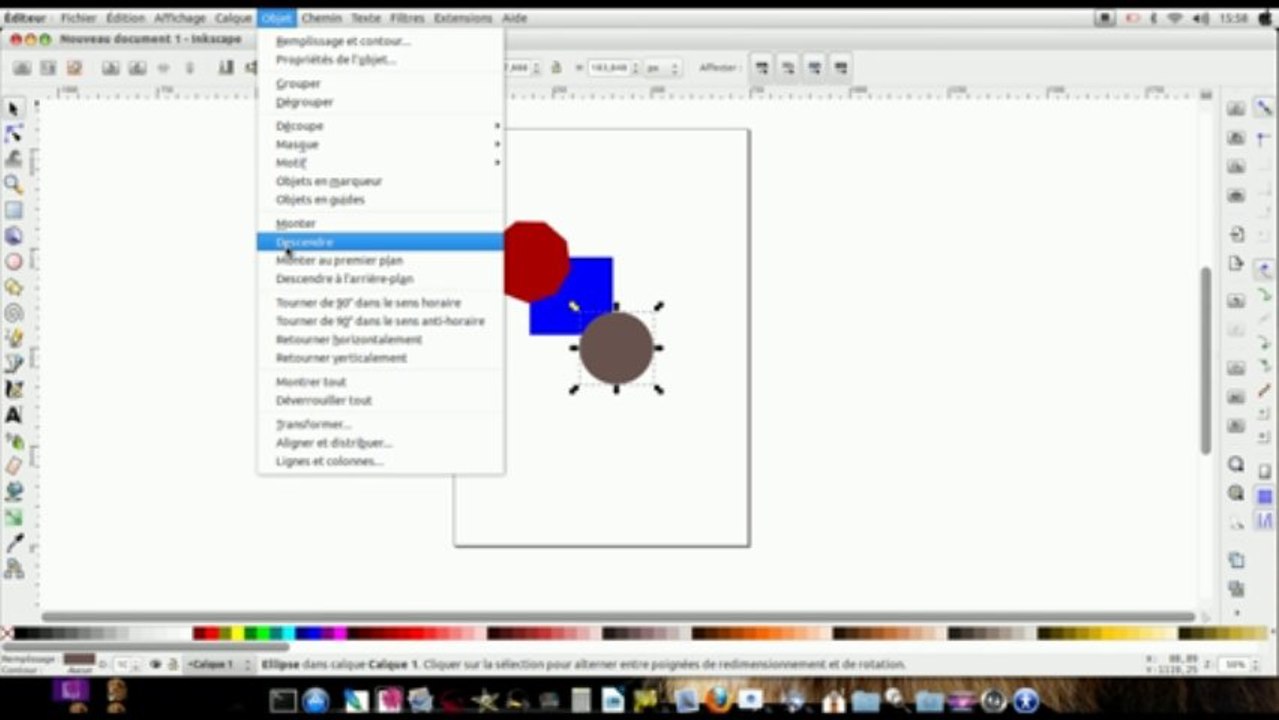Open Remplissage et contour dialog
Image resolution: width=1279 pixels, height=720 pixels.
coord(380,41)
